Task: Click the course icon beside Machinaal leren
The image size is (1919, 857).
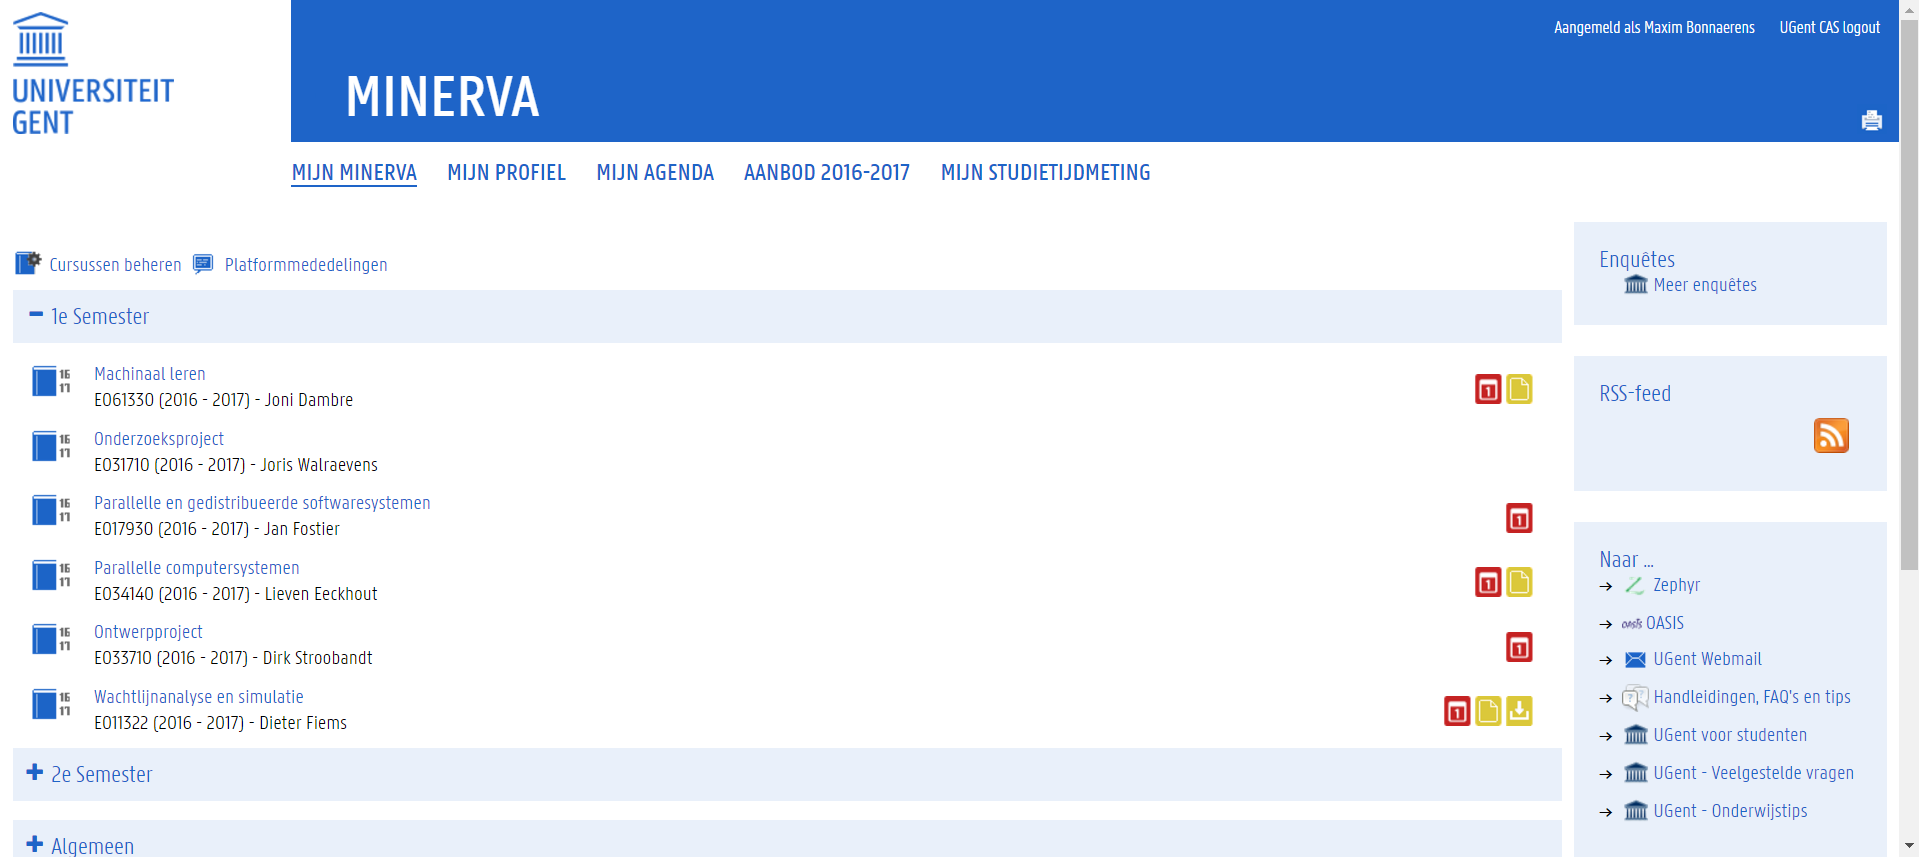Action: [x=51, y=381]
